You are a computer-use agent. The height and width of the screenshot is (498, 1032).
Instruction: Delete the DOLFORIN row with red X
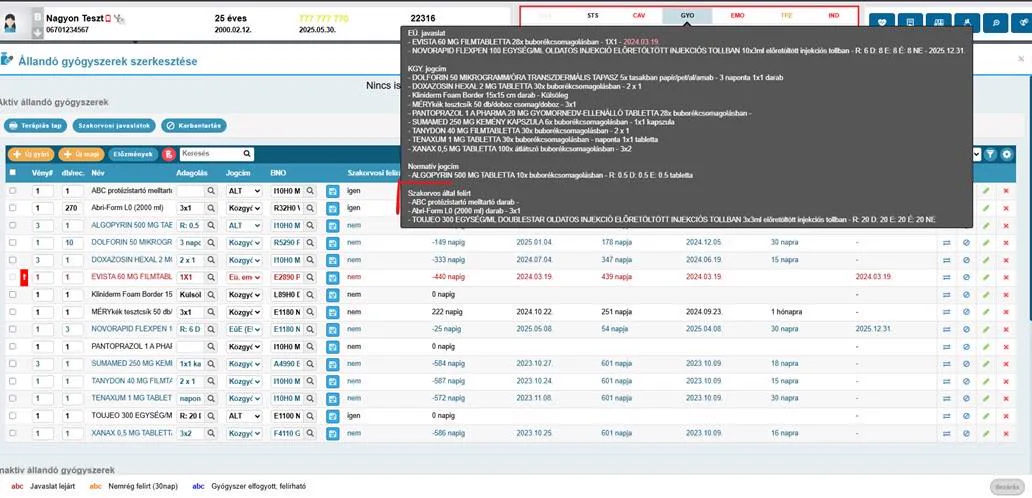coord(1006,243)
